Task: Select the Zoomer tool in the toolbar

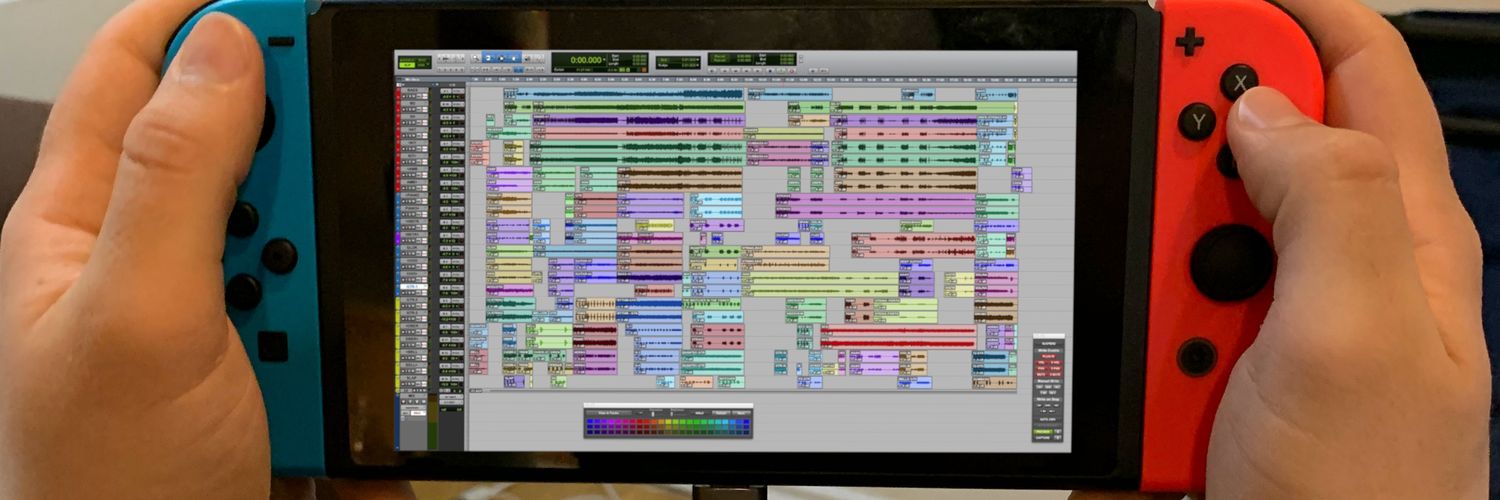Action: (476, 58)
